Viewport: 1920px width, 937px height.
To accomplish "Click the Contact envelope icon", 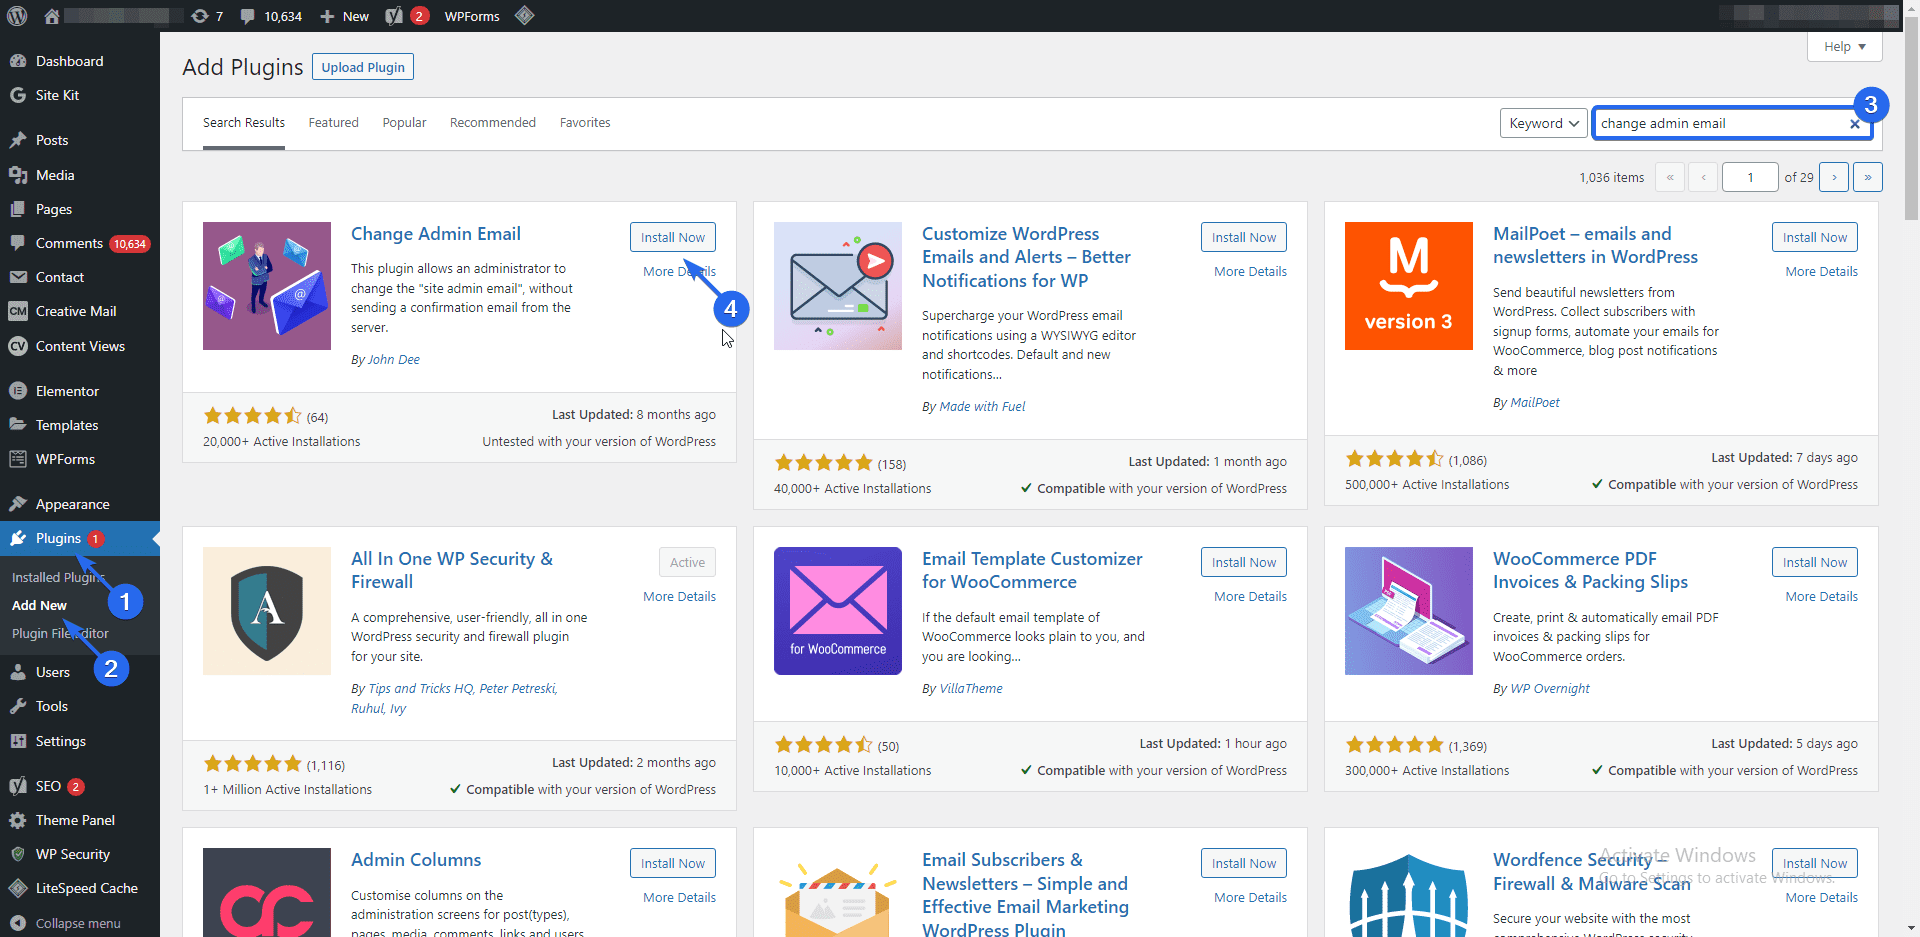I will (x=18, y=277).
